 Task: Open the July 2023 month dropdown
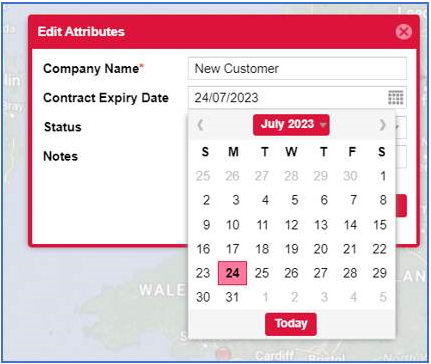pyautogui.click(x=291, y=125)
